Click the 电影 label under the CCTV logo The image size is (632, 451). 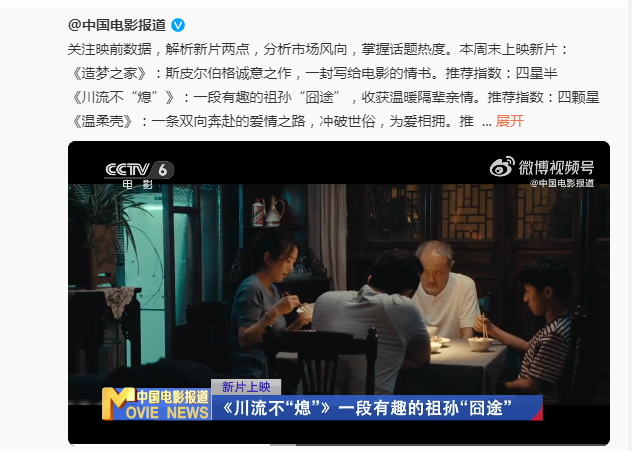click(x=137, y=184)
